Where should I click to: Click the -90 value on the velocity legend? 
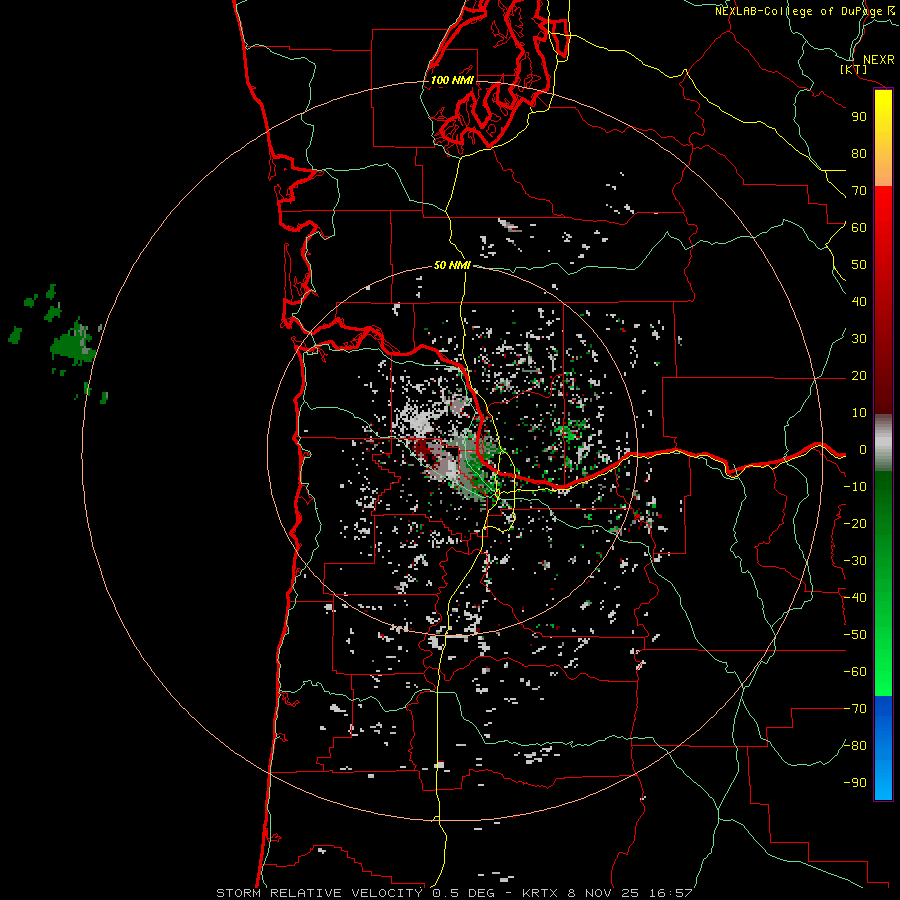[x=855, y=783]
